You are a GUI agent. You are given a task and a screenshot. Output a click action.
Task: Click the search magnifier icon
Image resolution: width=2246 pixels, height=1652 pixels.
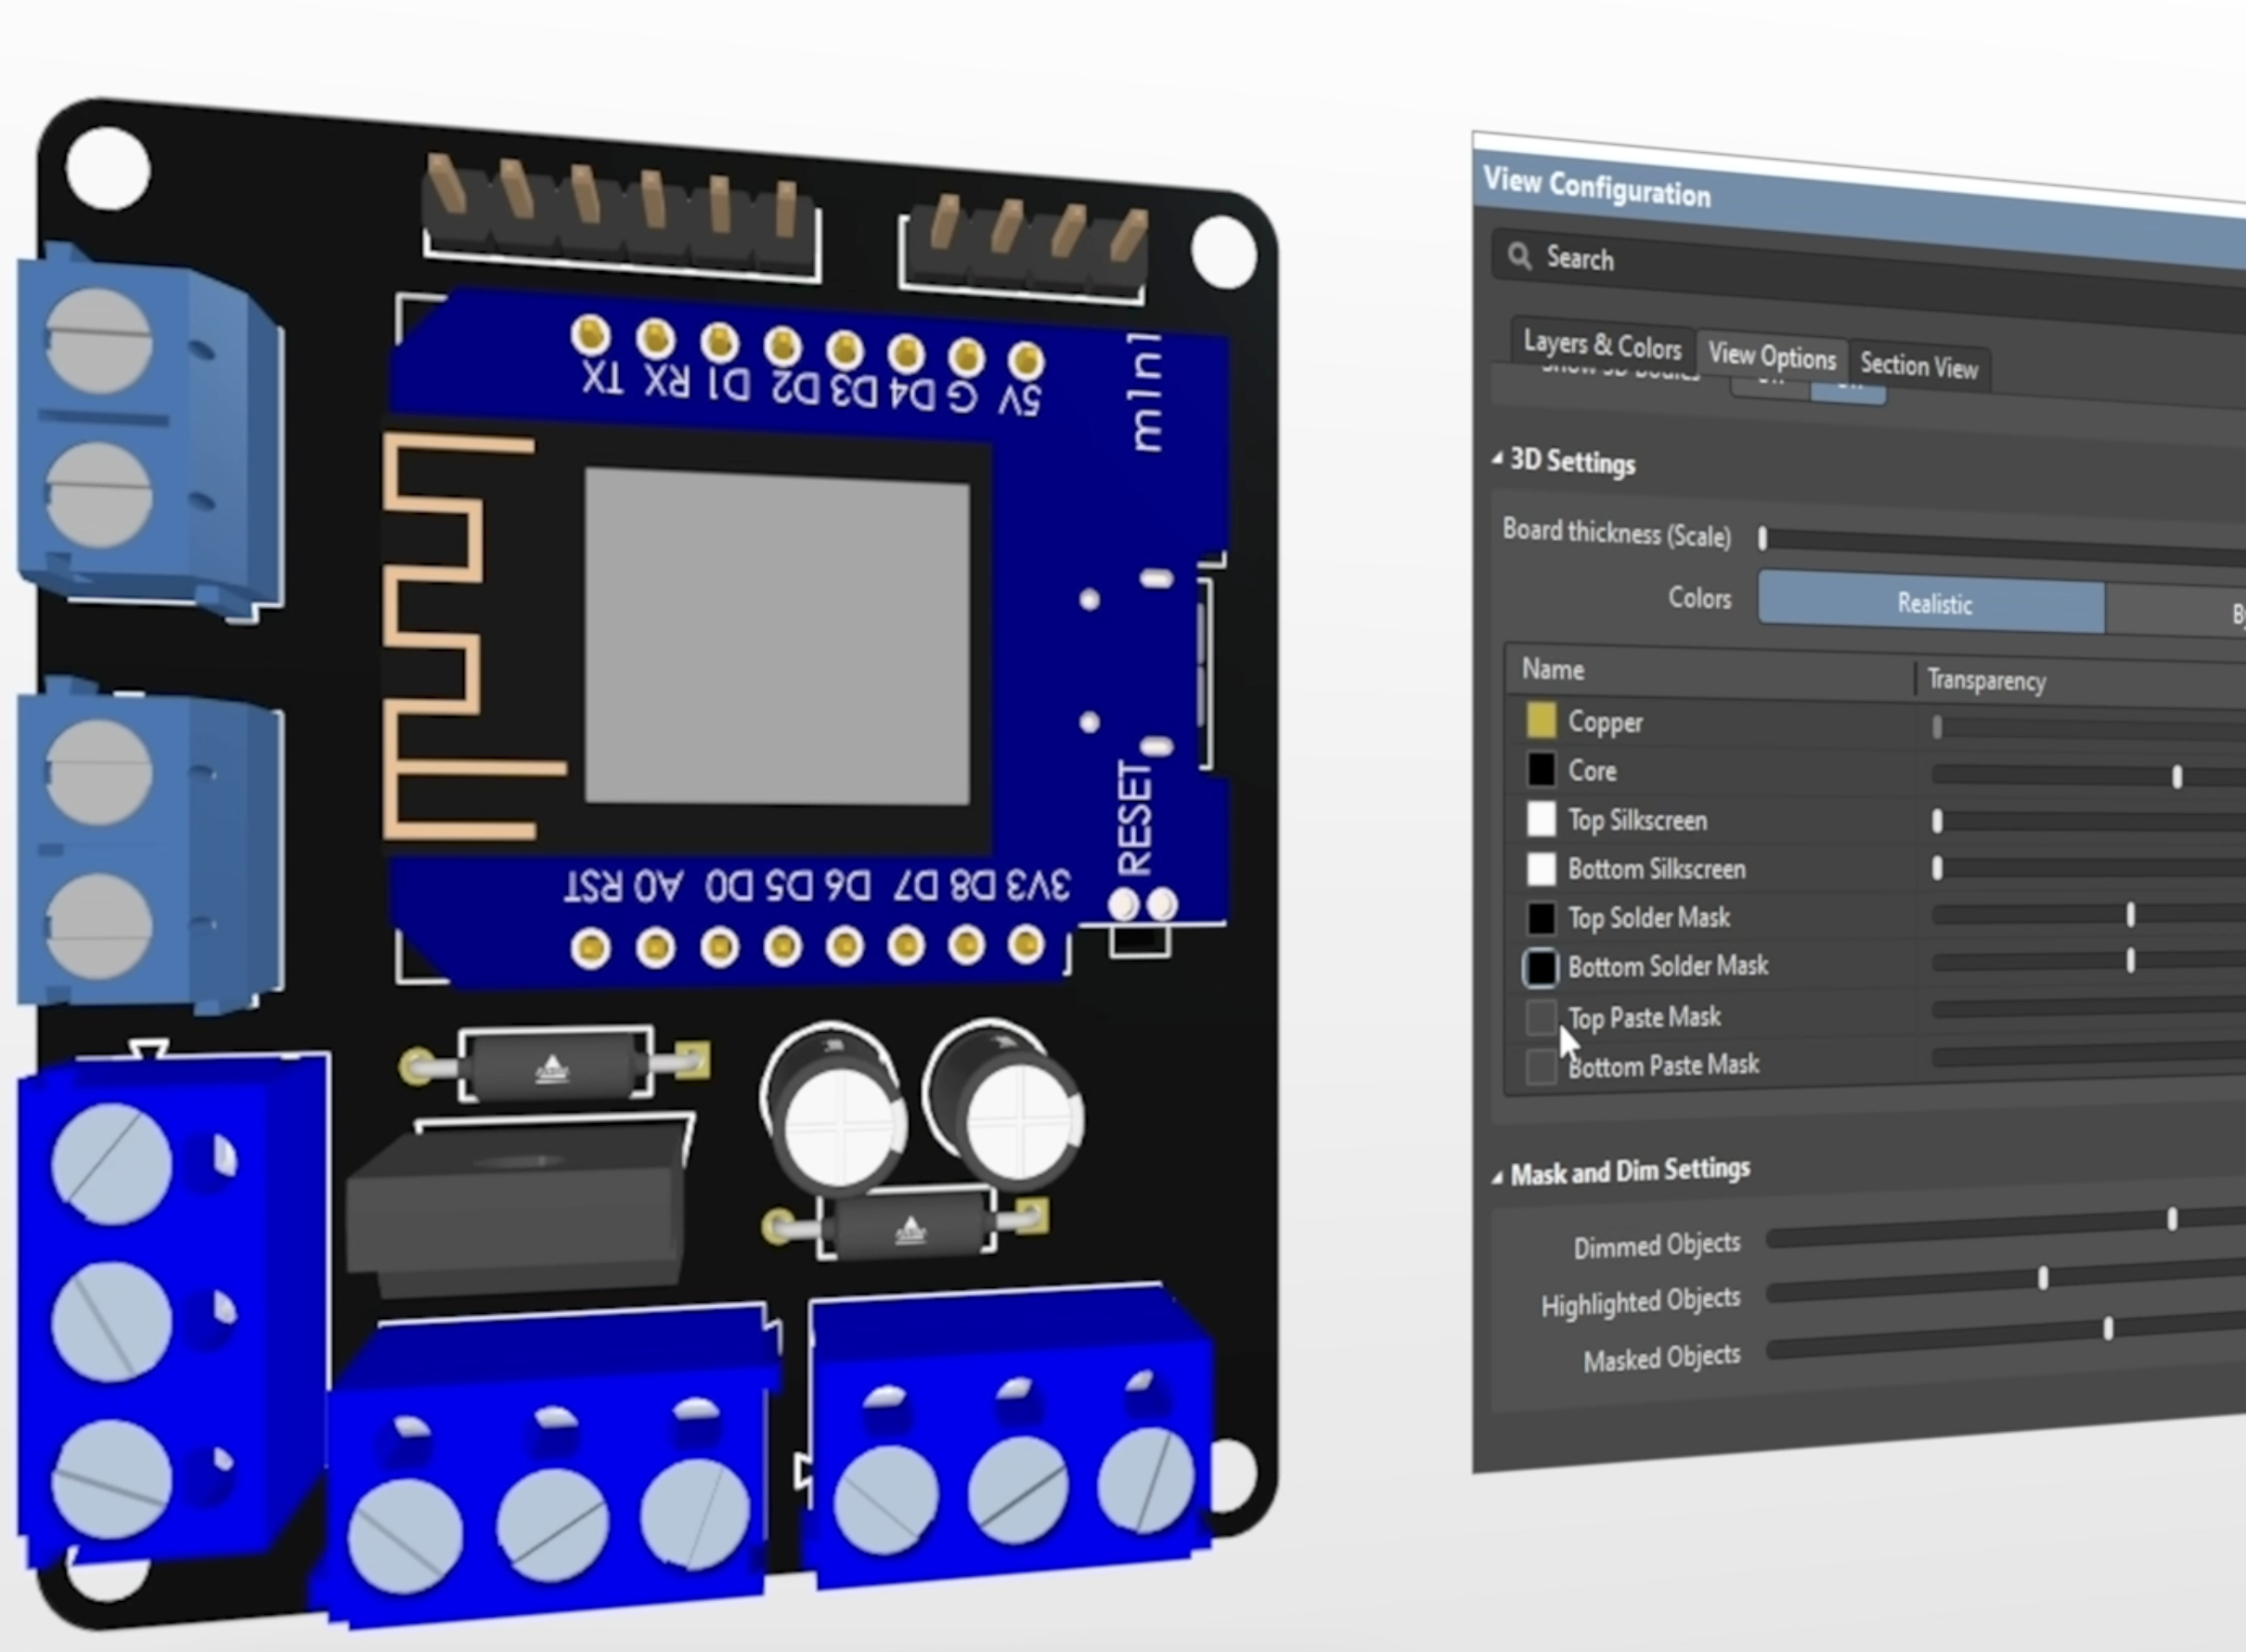(x=1519, y=256)
